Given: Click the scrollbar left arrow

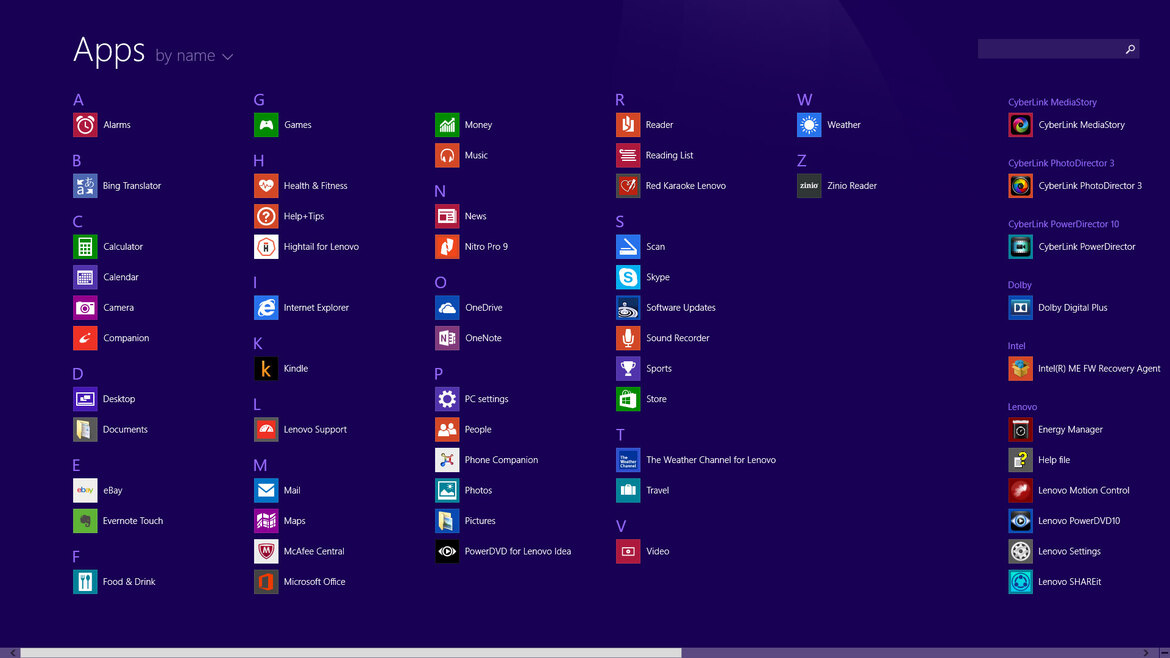Looking at the screenshot, I should 13,653.
